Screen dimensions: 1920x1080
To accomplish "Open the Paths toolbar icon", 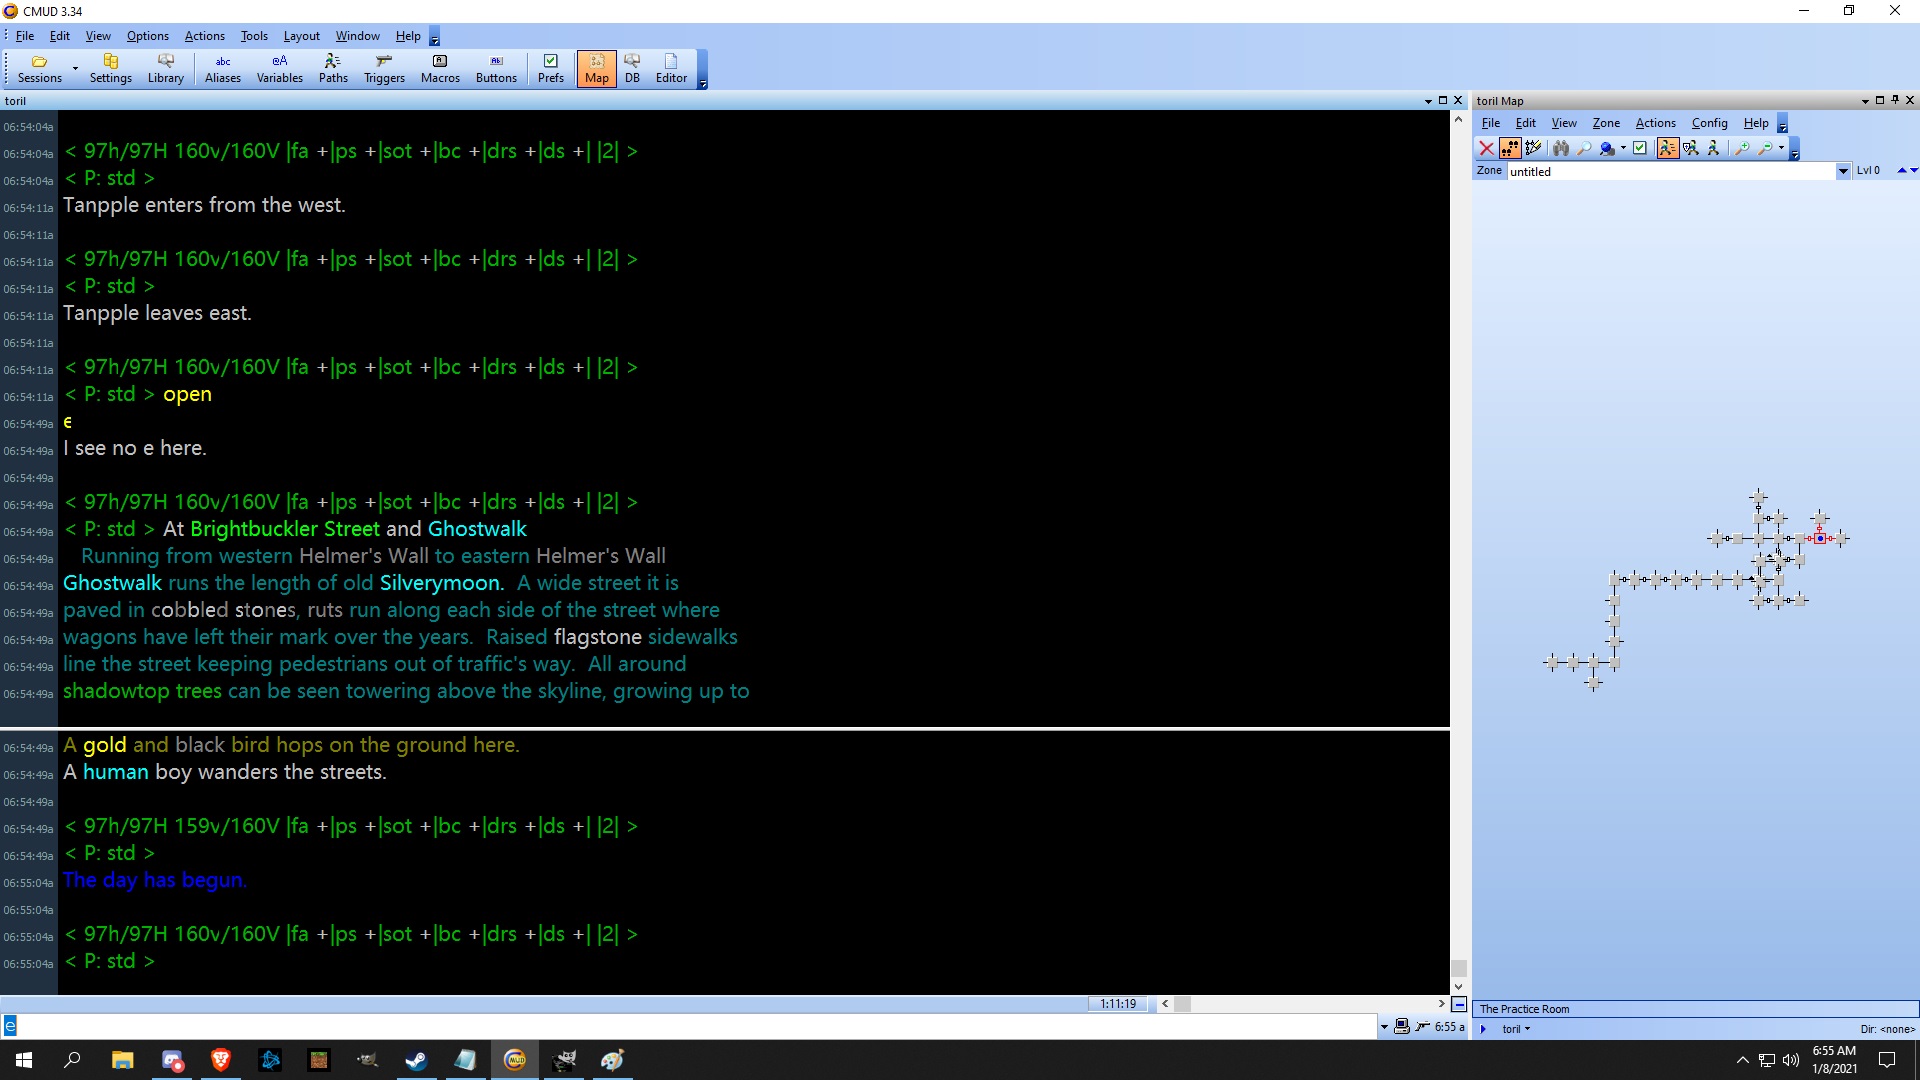I will click(333, 69).
